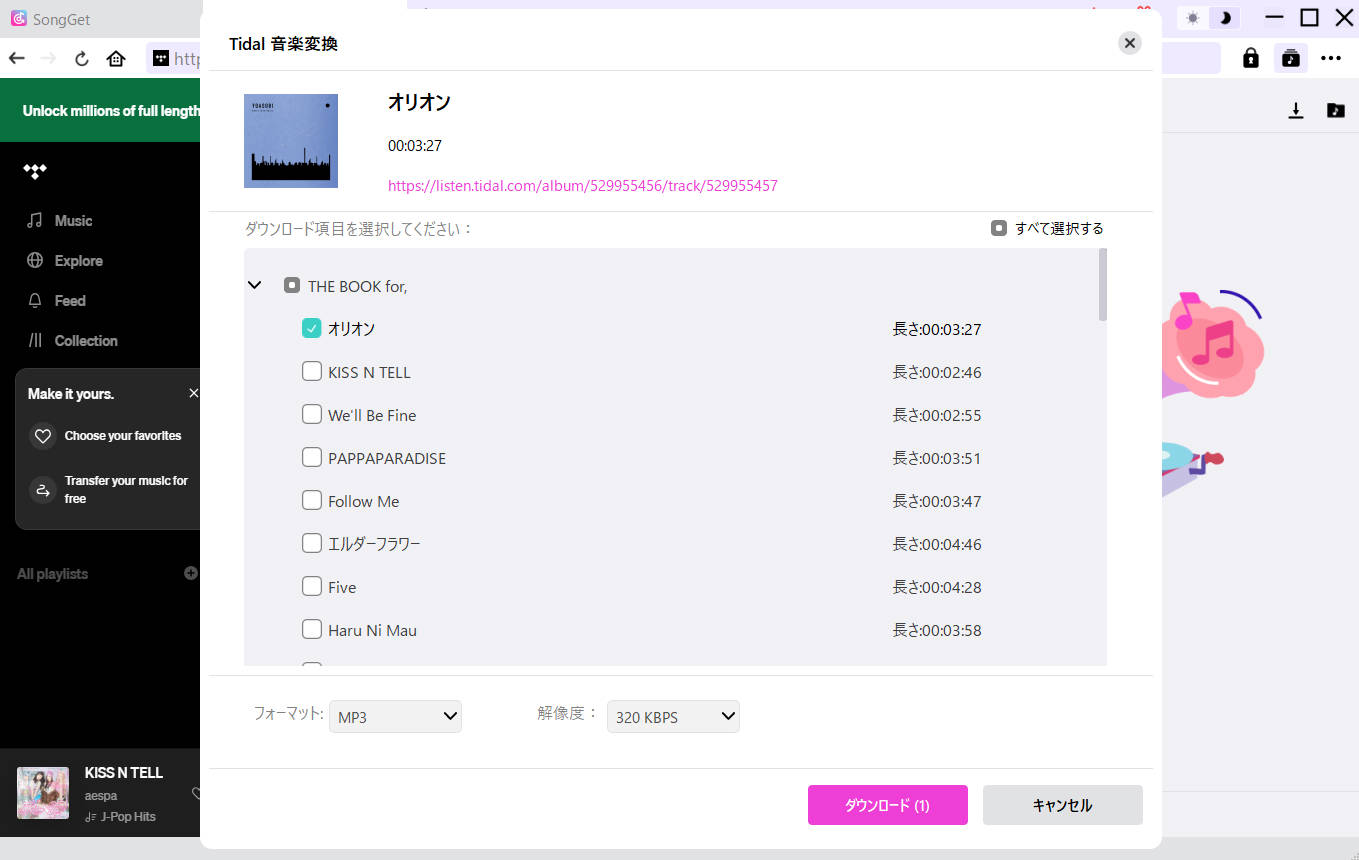Add a new playlist with plus icon
Image resolution: width=1359 pixels, height=860 pixels.
(x=191, y=573)
